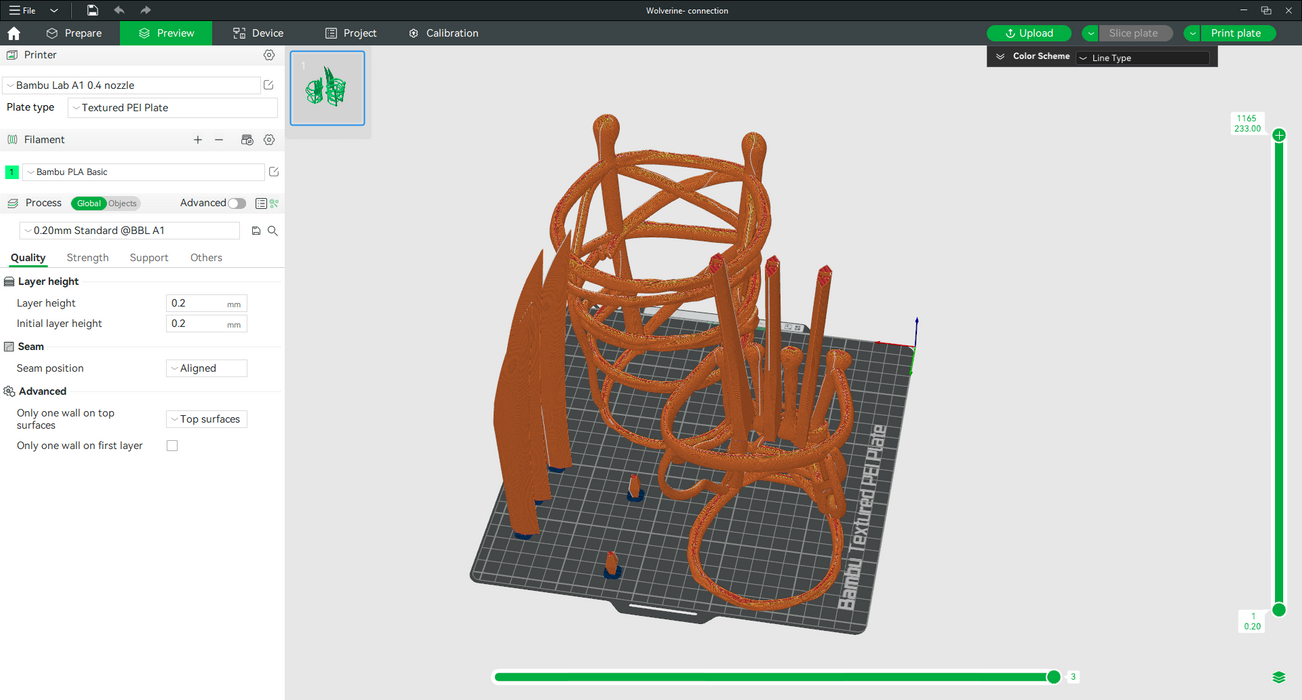The width and height of the screenshot is (1302, 700).
Task: Click the layers icon at bottom right
Action: (1279, 677)
